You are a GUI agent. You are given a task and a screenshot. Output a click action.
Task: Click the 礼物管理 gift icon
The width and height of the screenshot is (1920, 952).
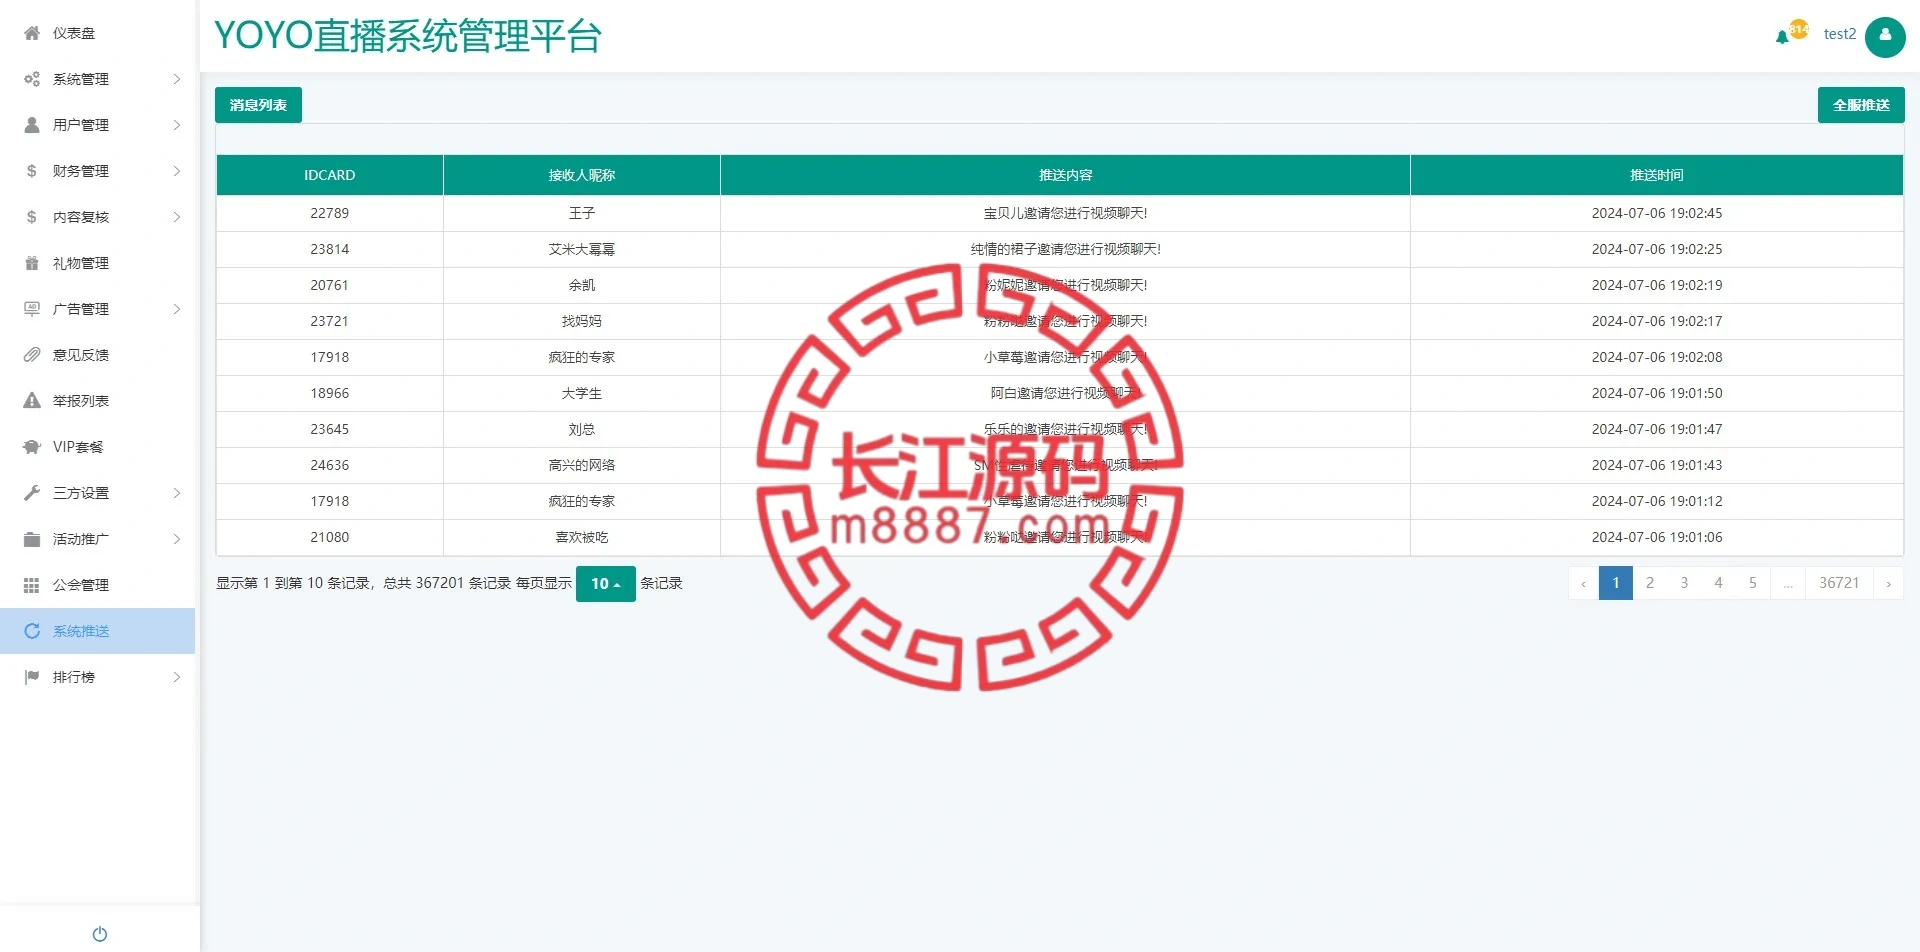coord(32,263)
